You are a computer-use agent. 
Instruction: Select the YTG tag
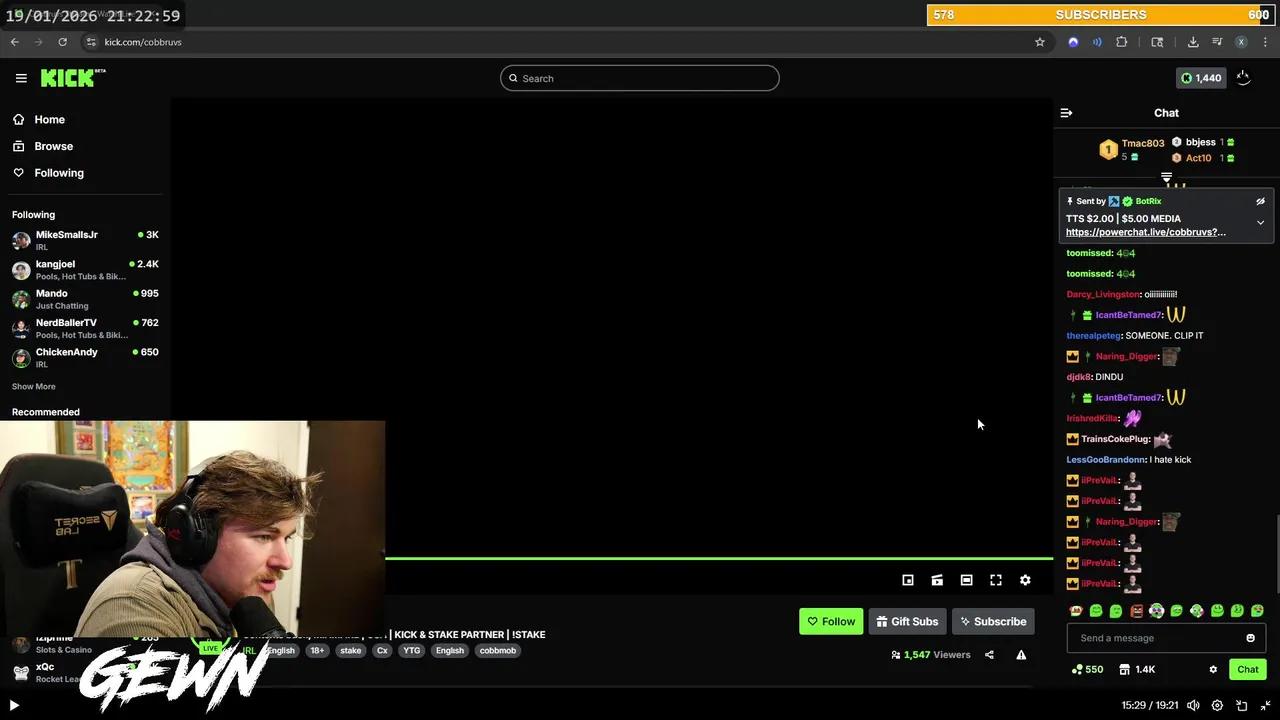pos(411,651)
